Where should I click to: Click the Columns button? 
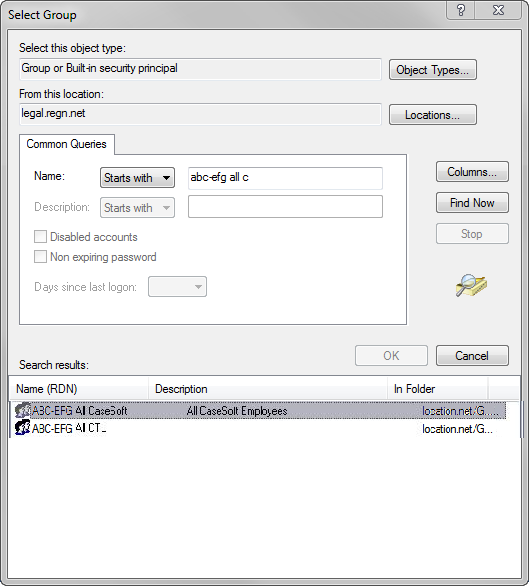point(472,172)
